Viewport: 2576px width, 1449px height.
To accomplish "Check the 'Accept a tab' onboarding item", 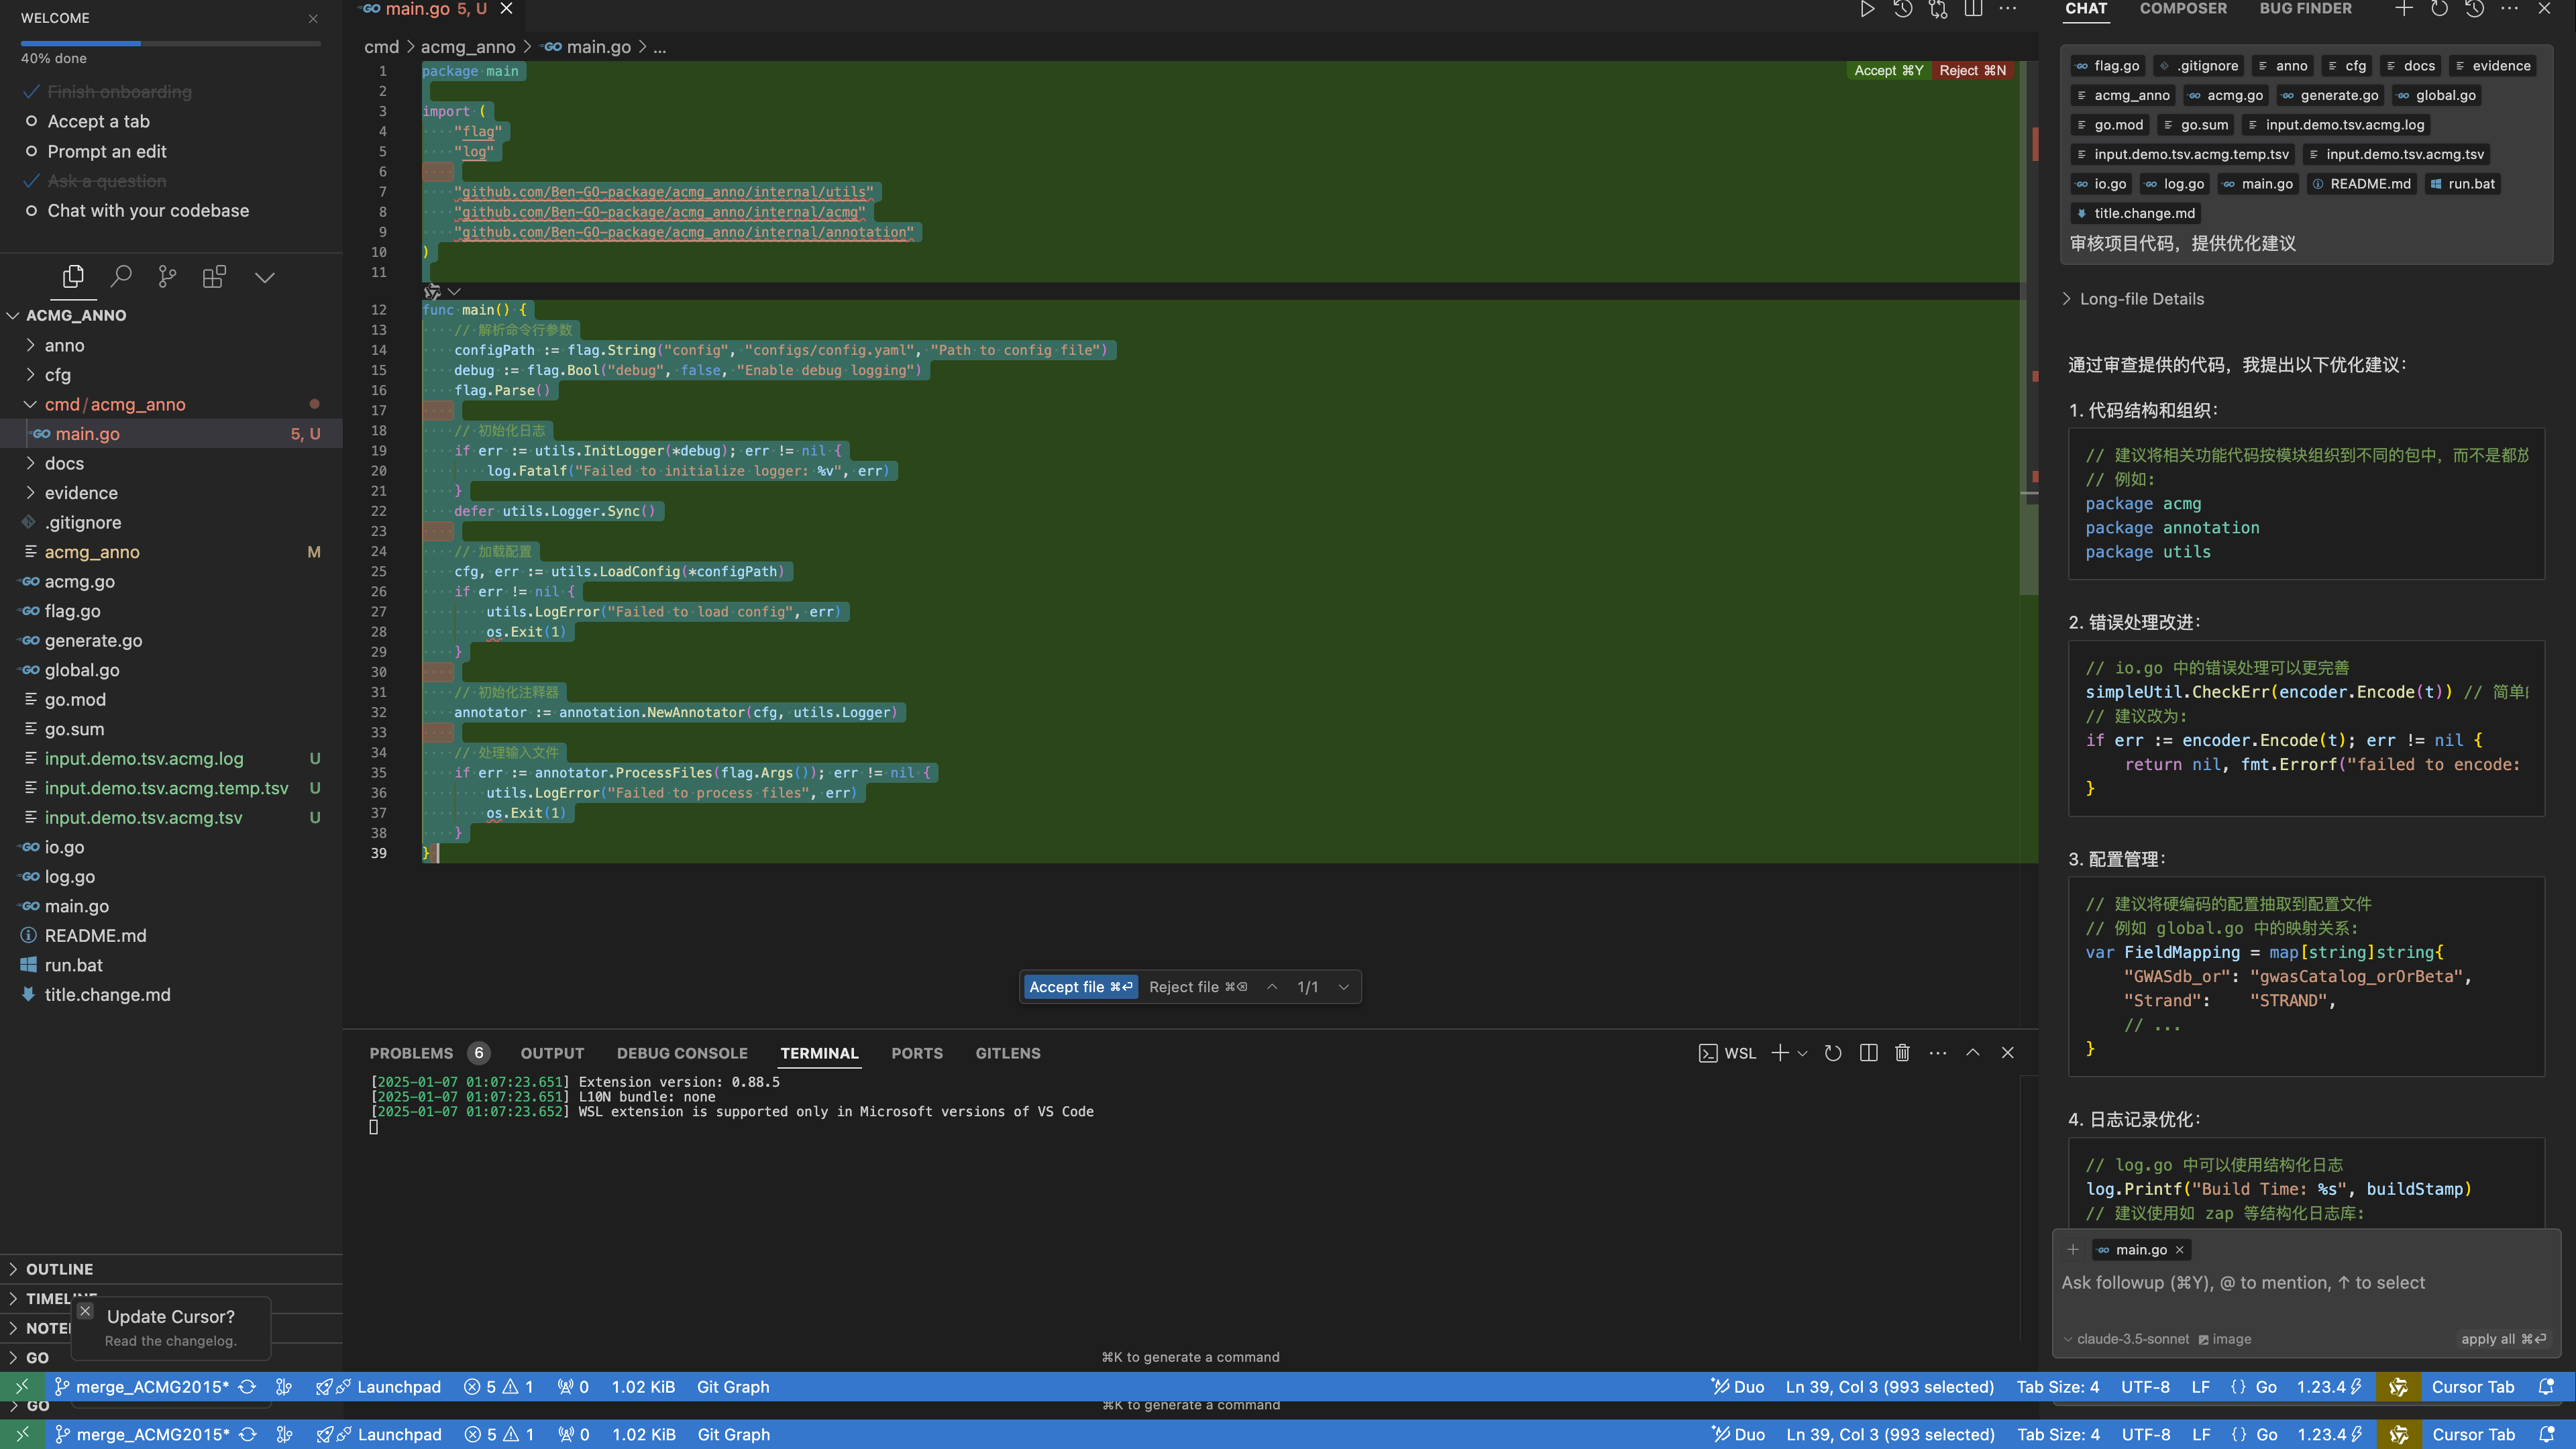I will coord(98,121).
